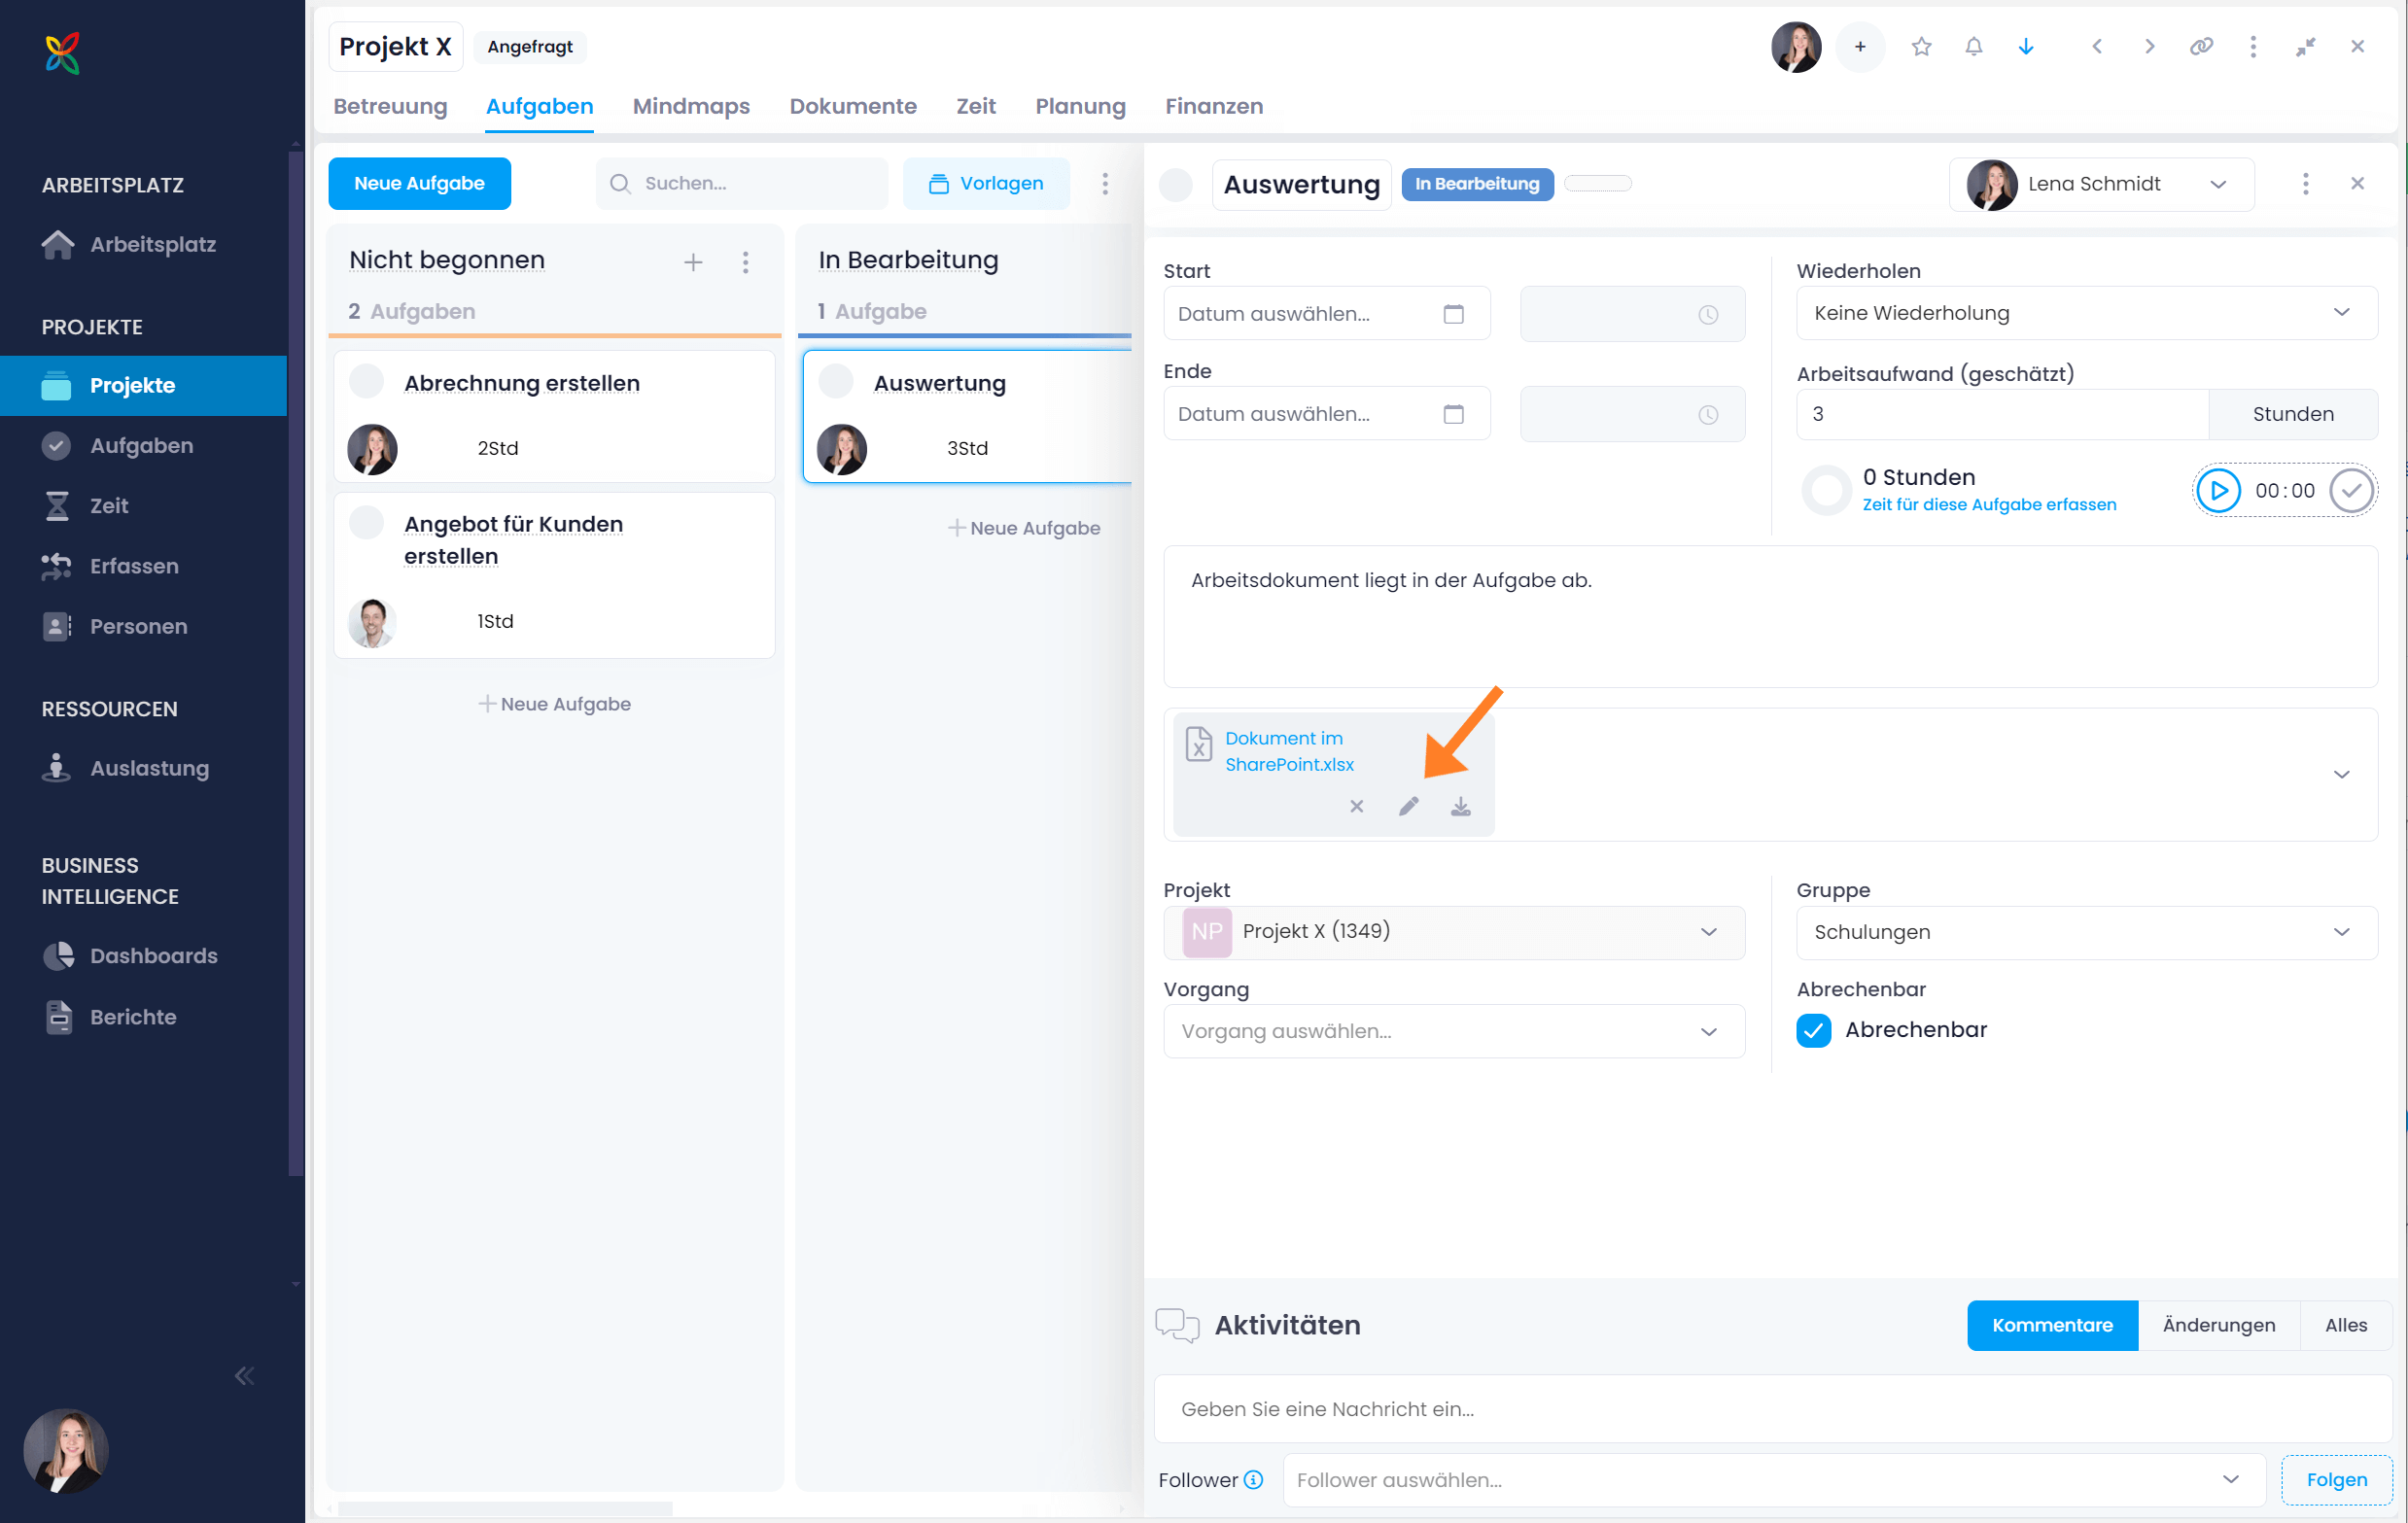
Task: Click Zeit für diese Aufgabe erfassen link
Action: (1989, 505)
